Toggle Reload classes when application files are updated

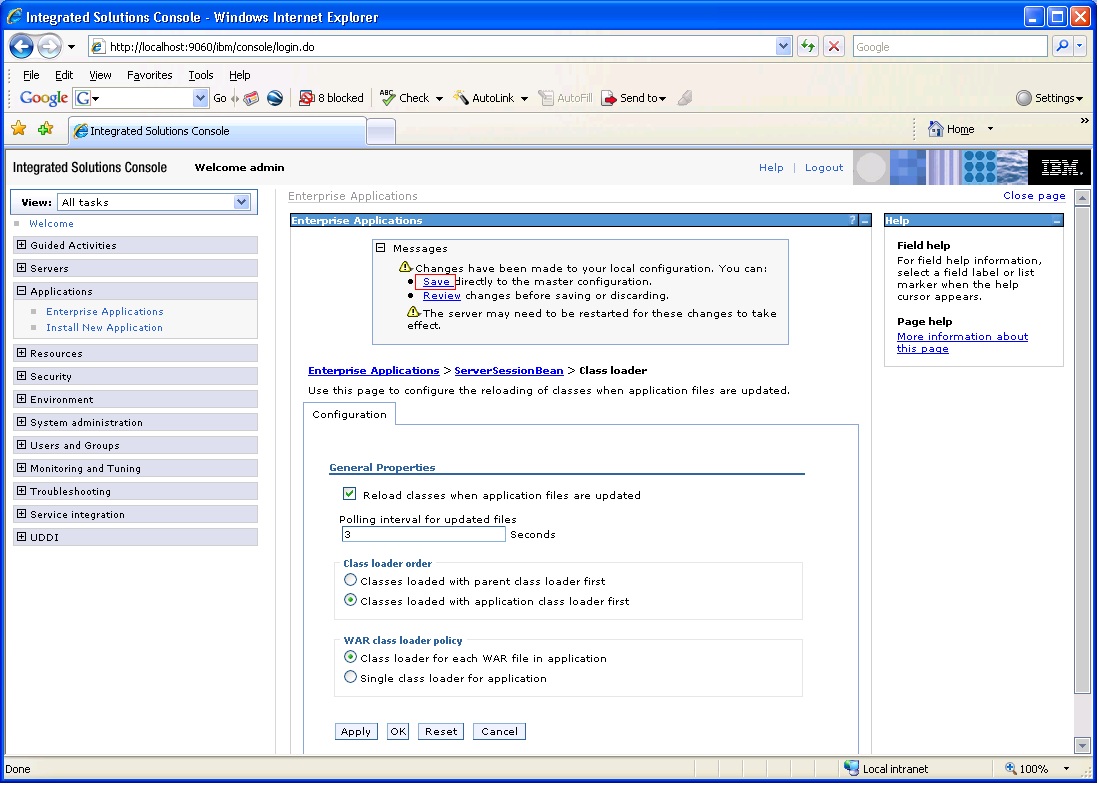349,494
